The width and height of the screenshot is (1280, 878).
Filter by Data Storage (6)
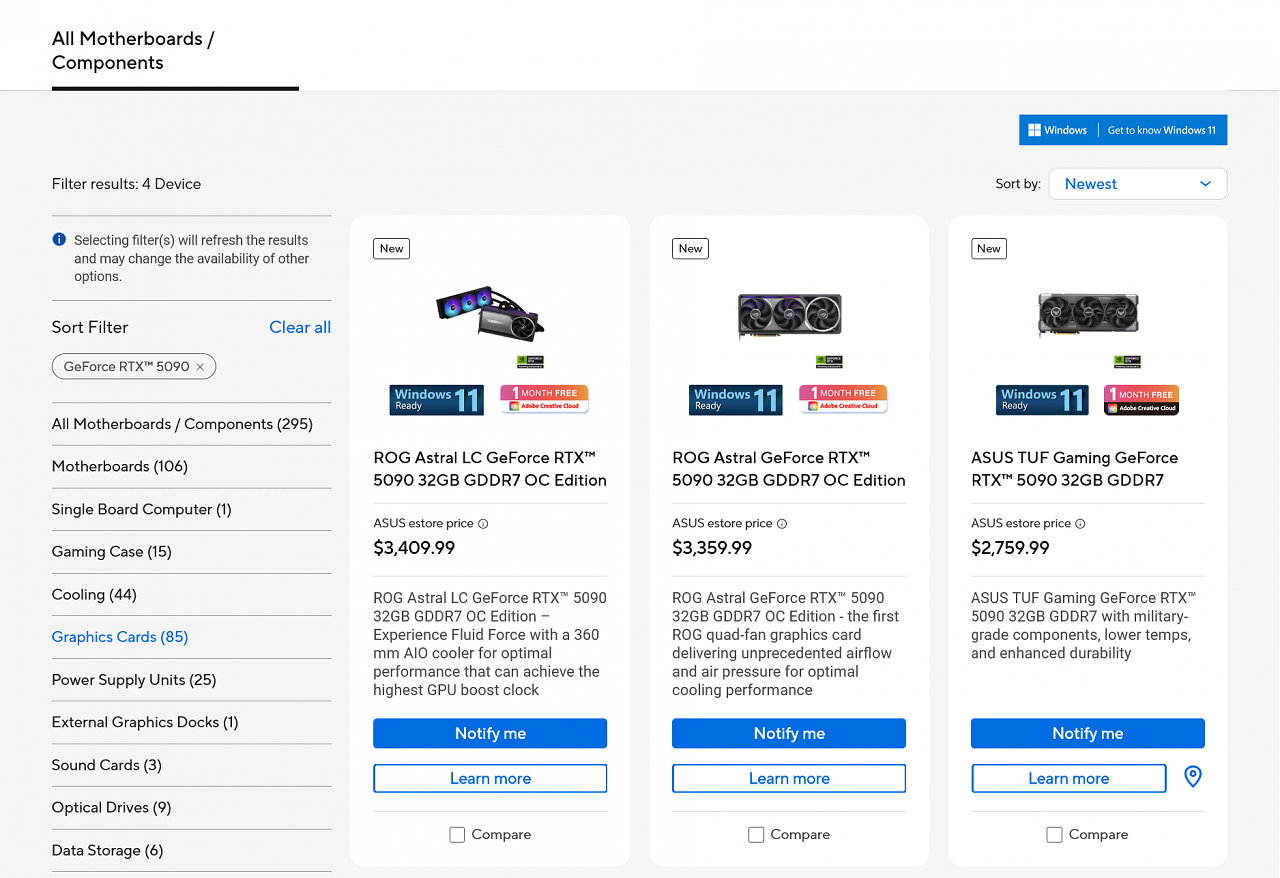tap(108, 851)
